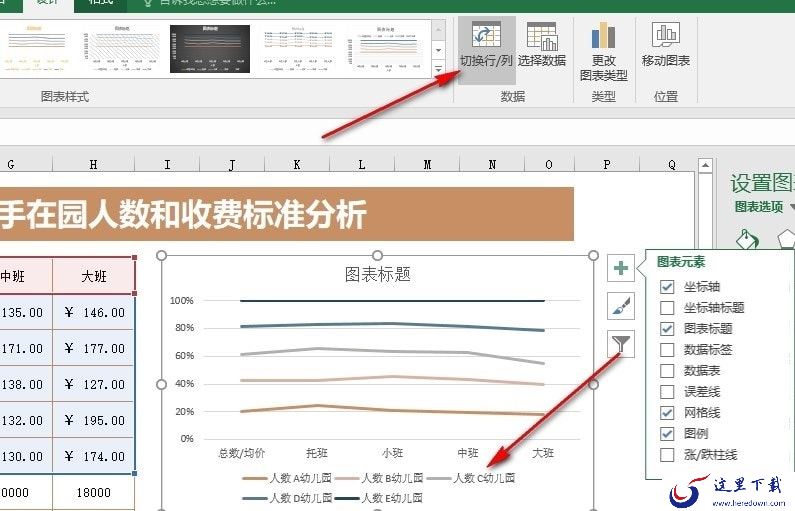The image size is (795, 511).
Task: Select legend entry 人数 C幼儿园
Action: point(472,478)
